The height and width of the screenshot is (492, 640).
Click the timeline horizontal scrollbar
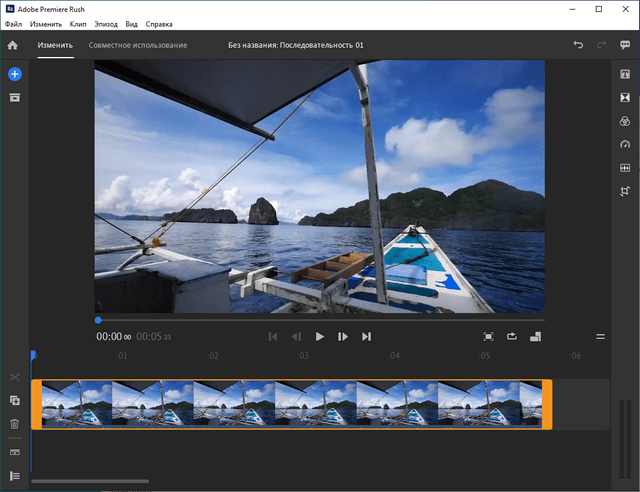(90, 482)
